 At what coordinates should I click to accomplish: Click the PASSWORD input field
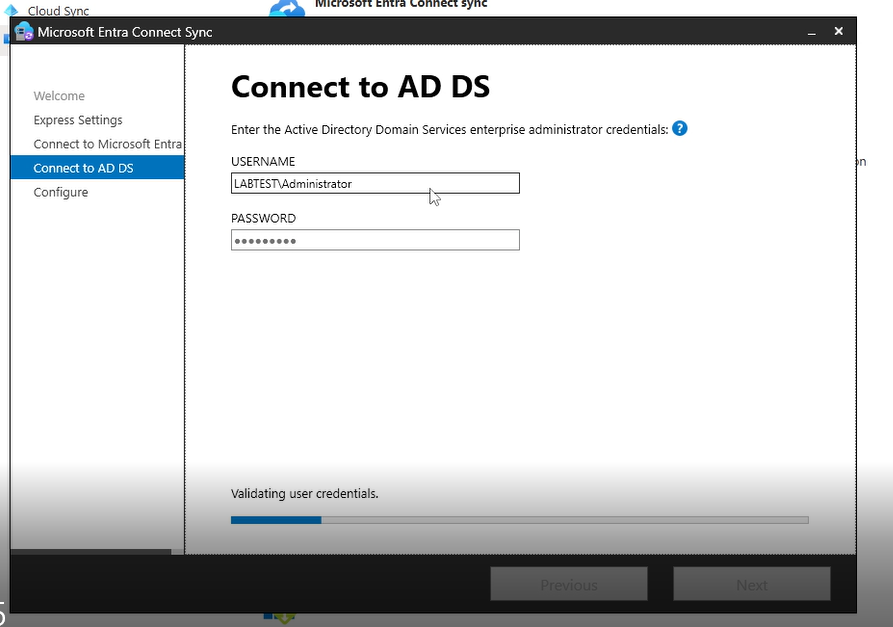[375, 240]
